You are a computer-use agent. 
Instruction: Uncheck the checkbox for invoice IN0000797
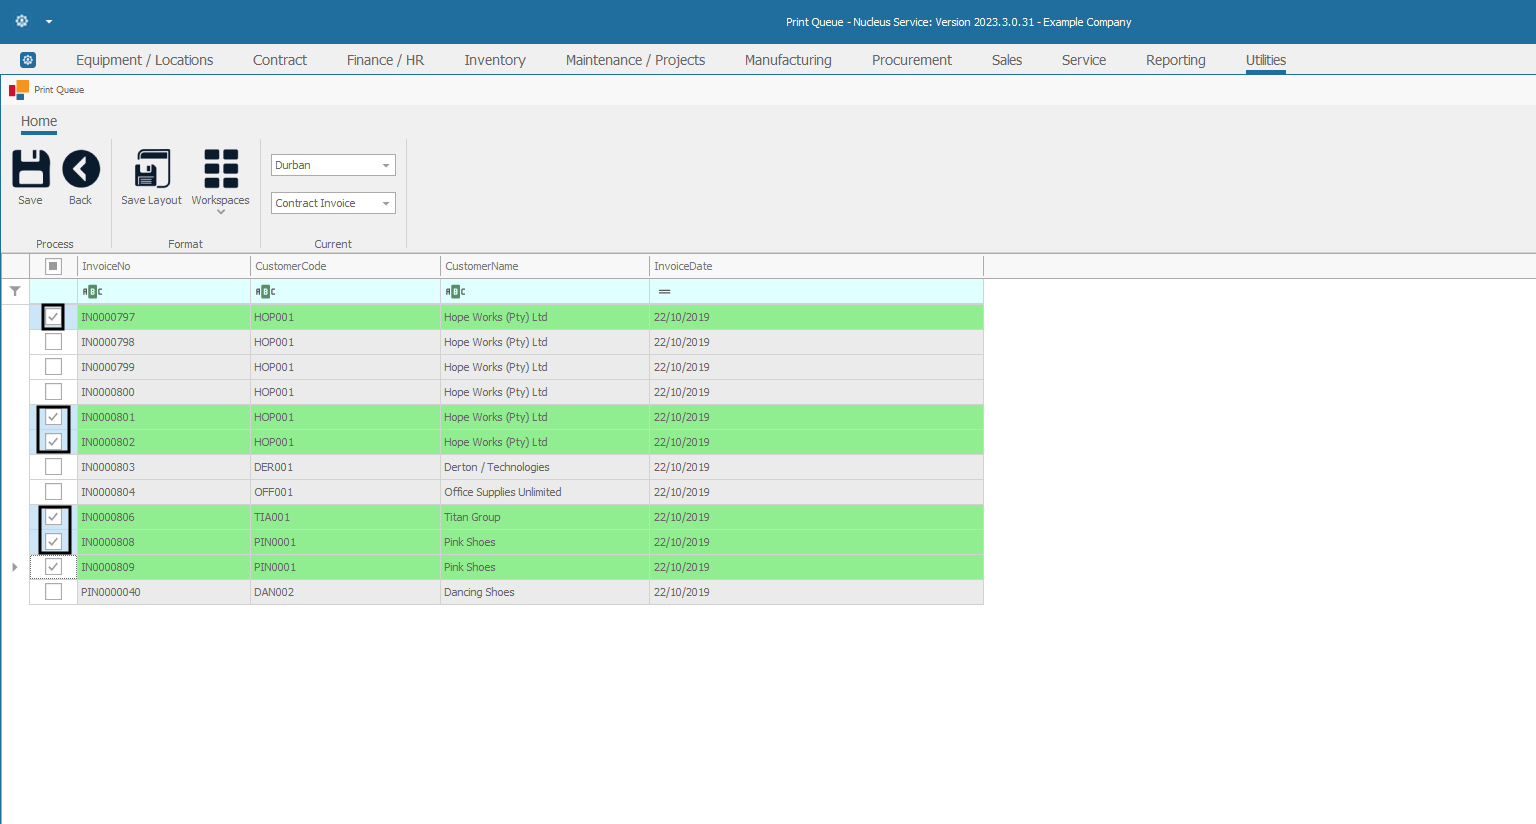point(53,317)
